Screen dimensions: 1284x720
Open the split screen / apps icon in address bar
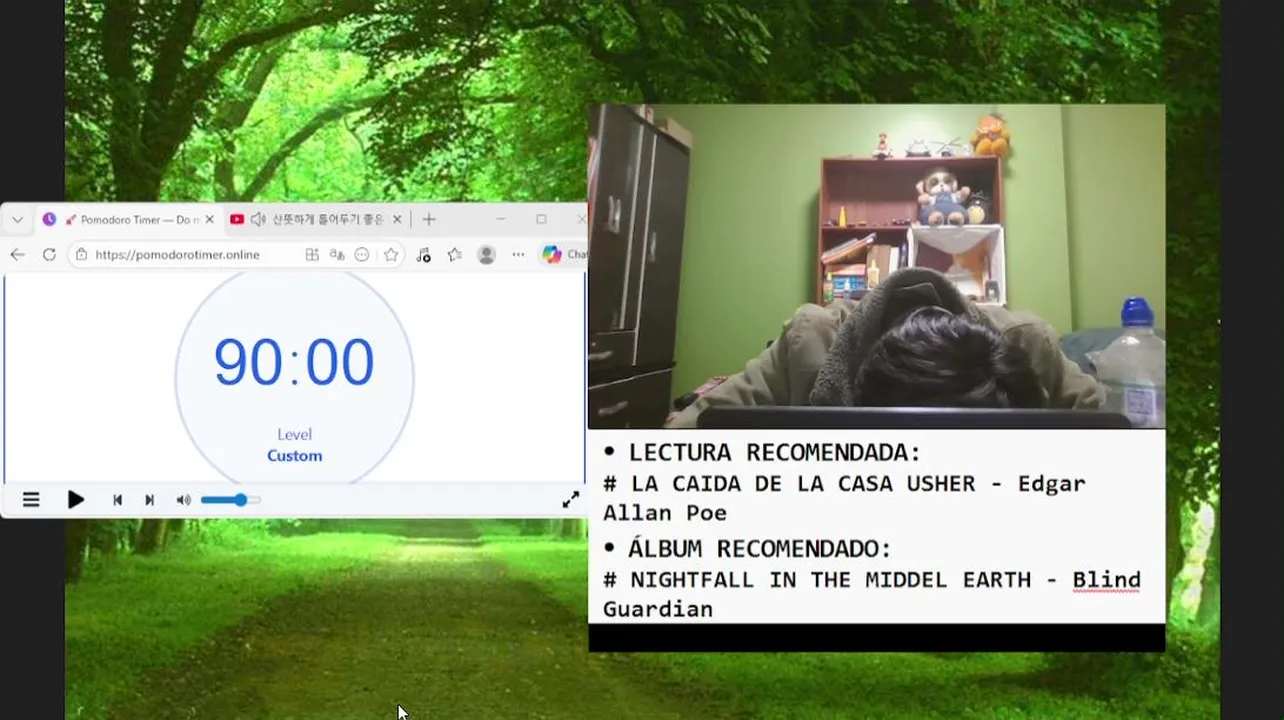(312, 255)
